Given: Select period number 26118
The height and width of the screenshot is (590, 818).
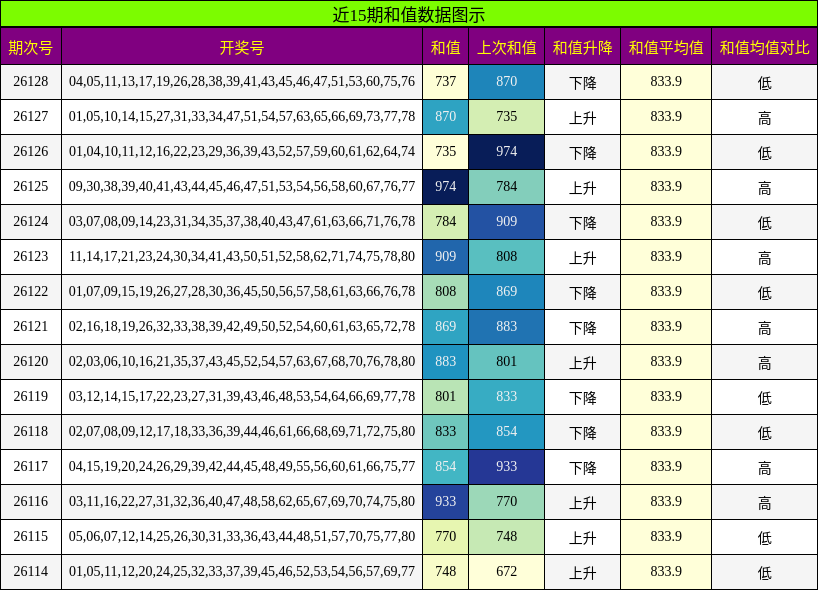Looking at the screenshot, I should pos(31,431).
